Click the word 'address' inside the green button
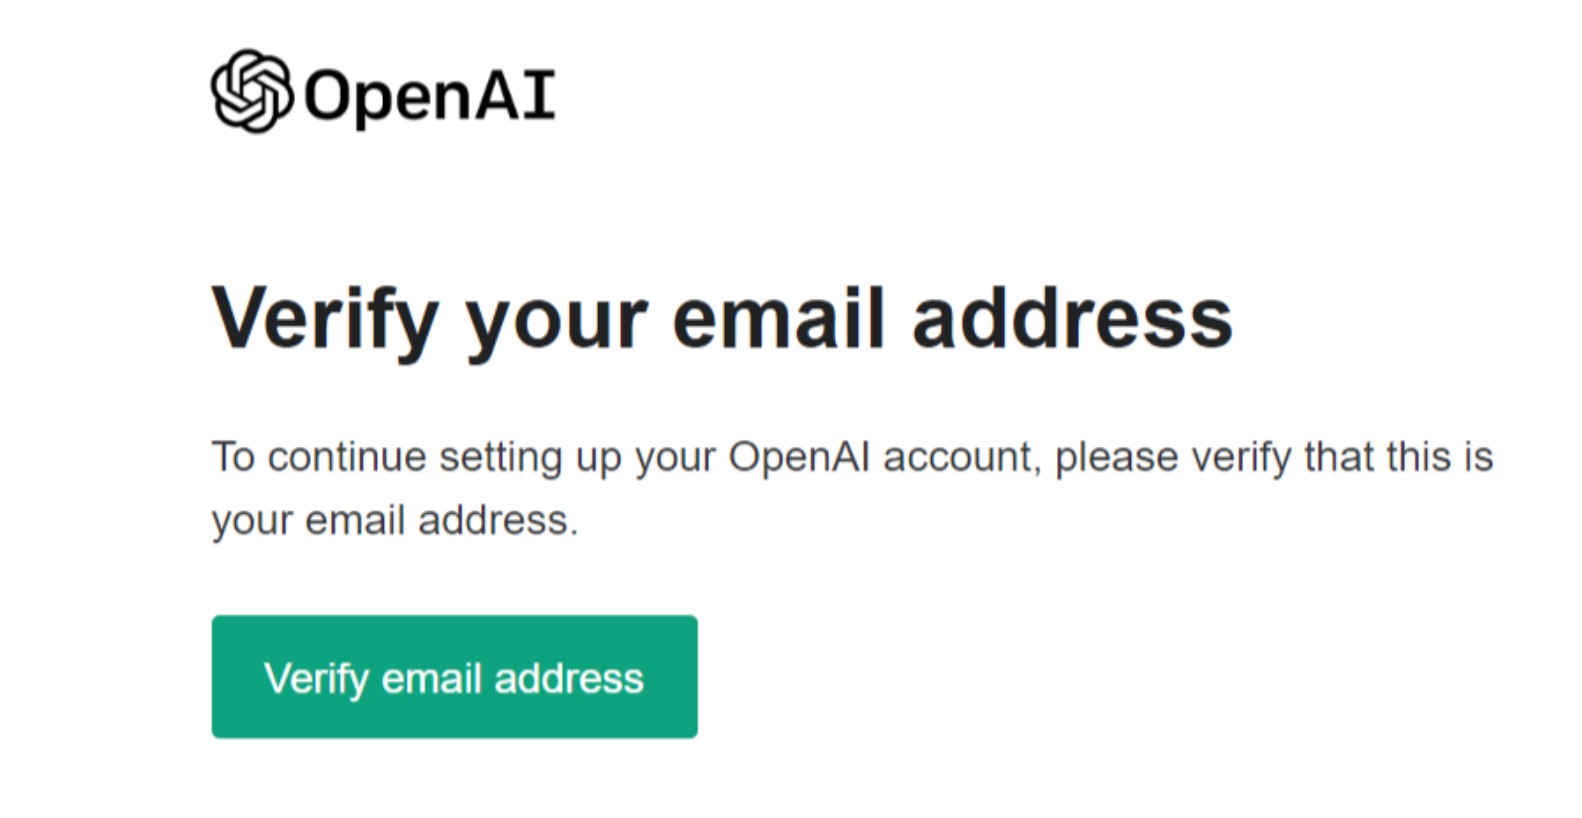The image size is (1582, 818). coord(569,678)
